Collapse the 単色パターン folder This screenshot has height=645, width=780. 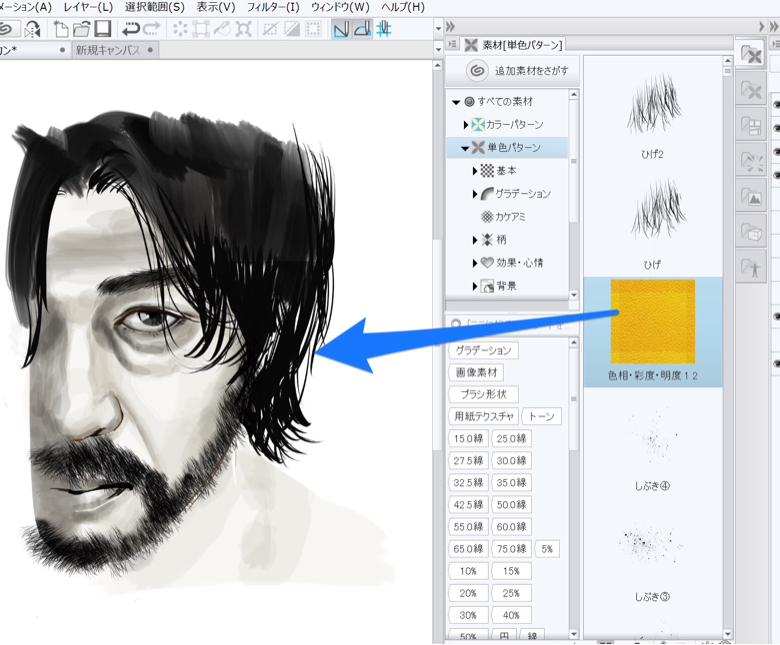pyautogui.click(x=465, y=148)
